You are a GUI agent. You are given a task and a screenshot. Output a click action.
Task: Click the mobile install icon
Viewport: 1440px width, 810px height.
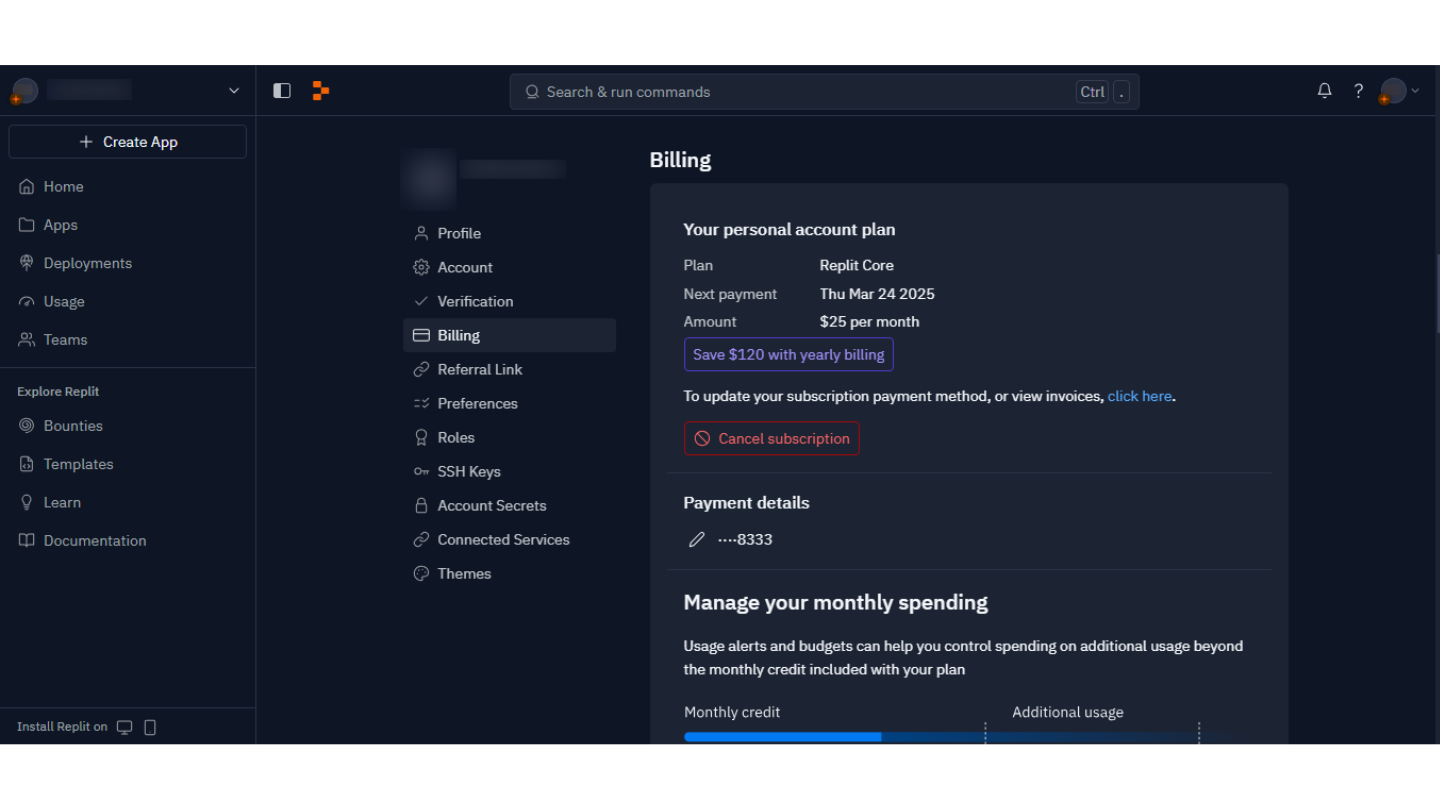(150, 727)
